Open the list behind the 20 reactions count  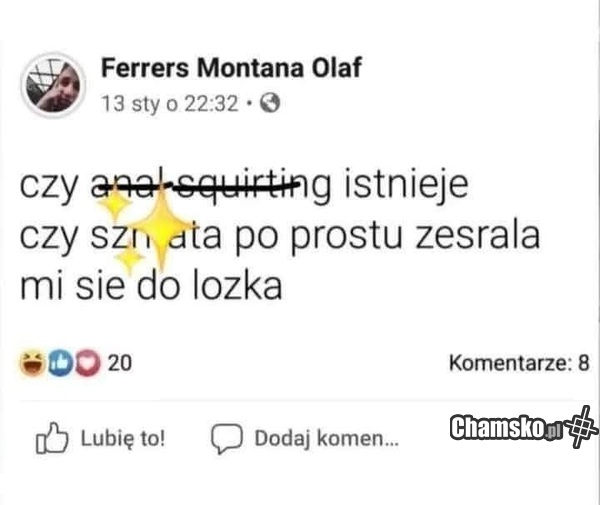point(120,363)
